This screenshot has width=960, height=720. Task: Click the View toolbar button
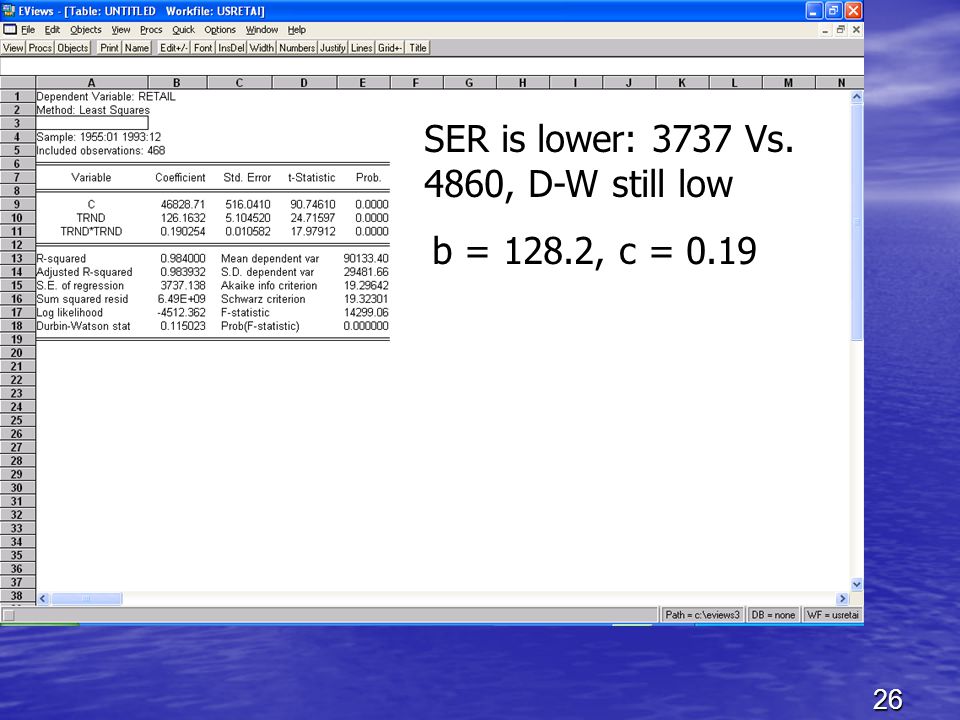13,48
